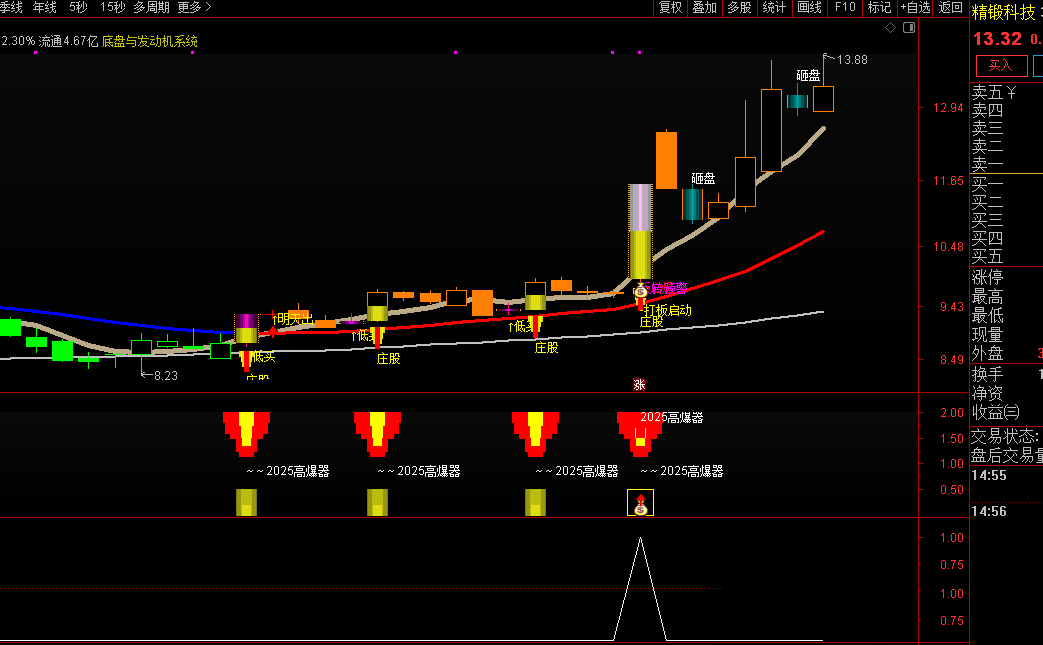Select the 15秒 period tab
Viewport: 1043px width, 645px height.
click(112, 7)
